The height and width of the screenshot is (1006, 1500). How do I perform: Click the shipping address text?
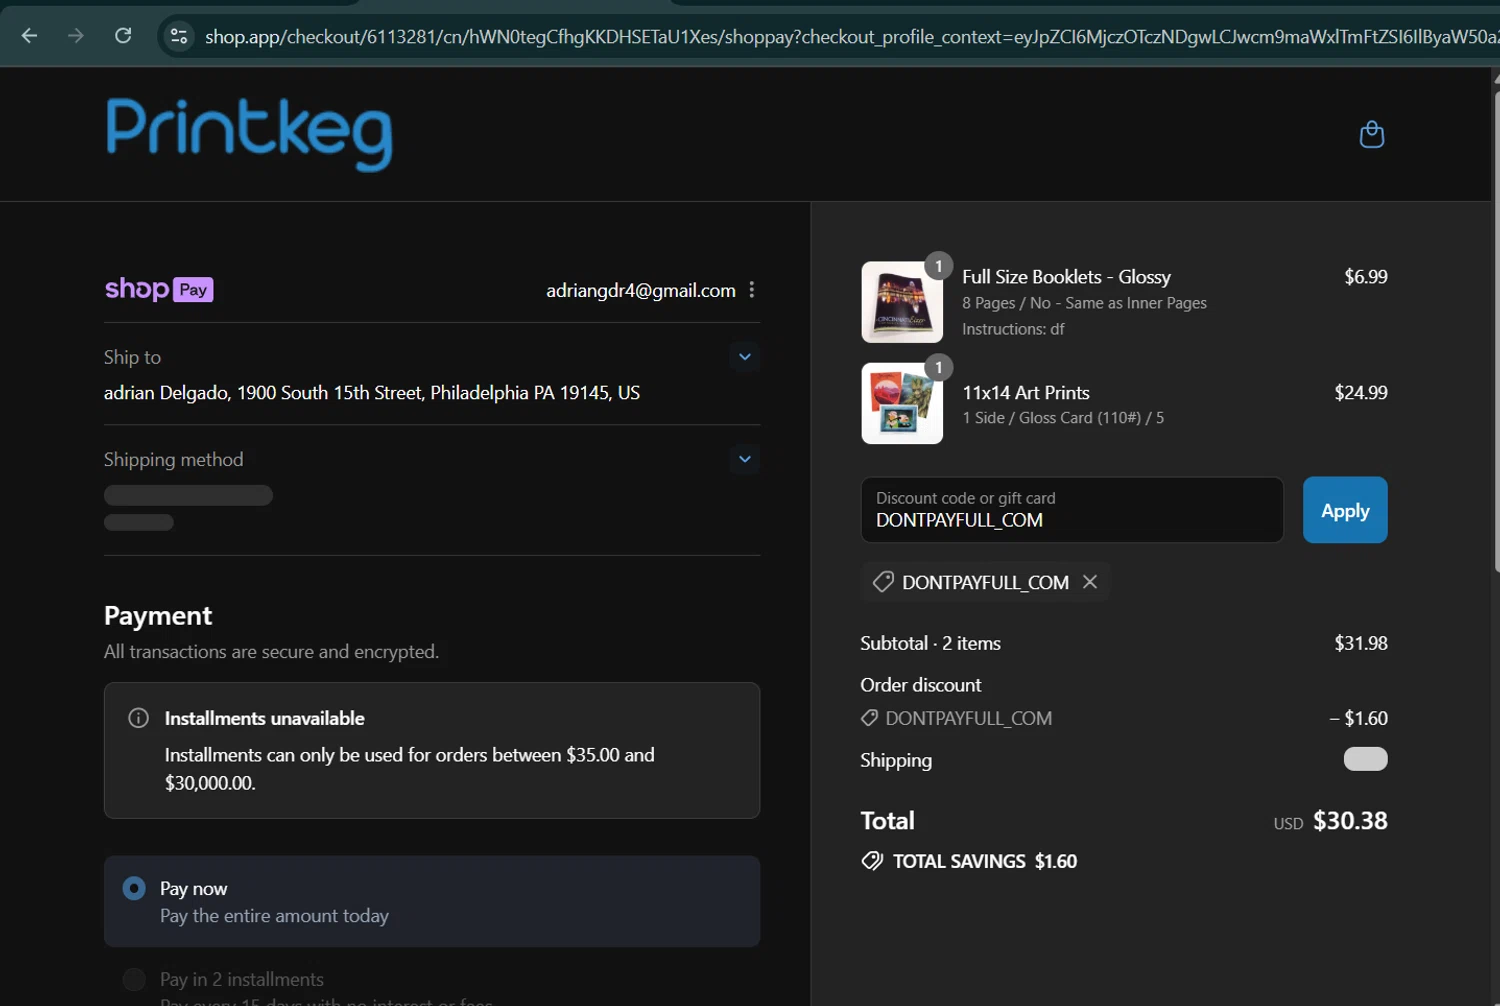click(x=372, y=393)
